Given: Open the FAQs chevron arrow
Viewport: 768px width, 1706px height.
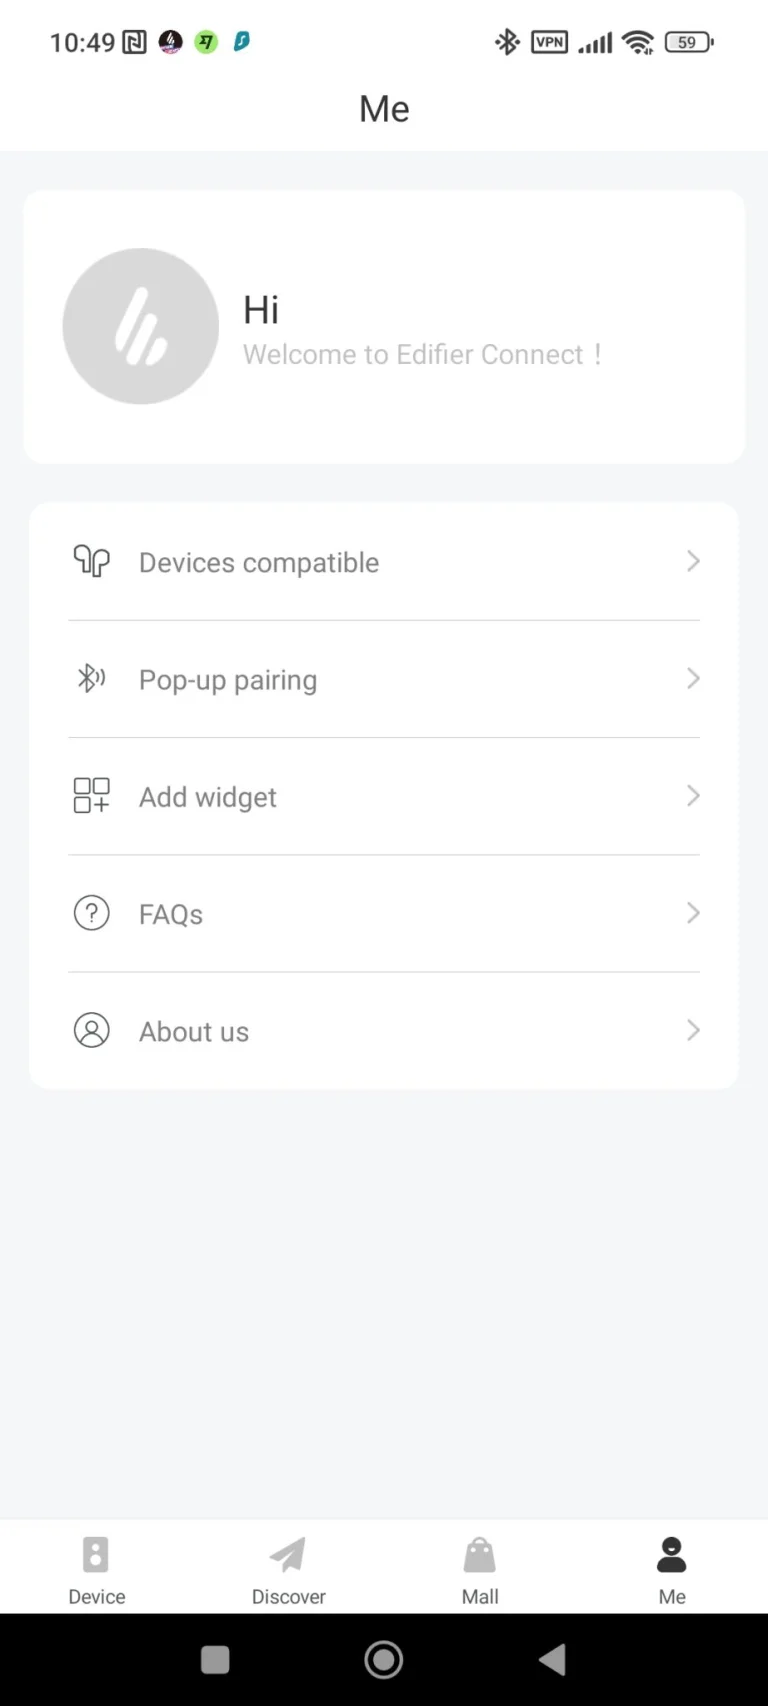Looking at the screenshot, I should tap(693, 913).
